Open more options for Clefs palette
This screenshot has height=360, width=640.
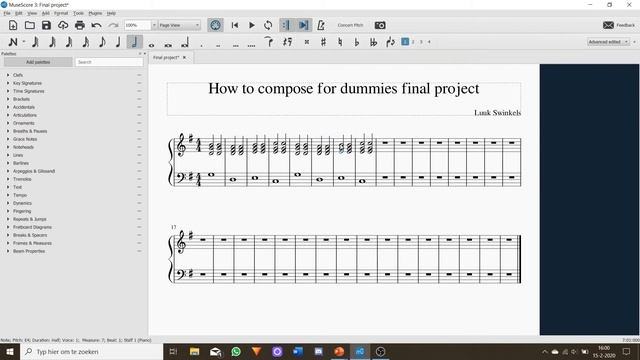point(139,75)
